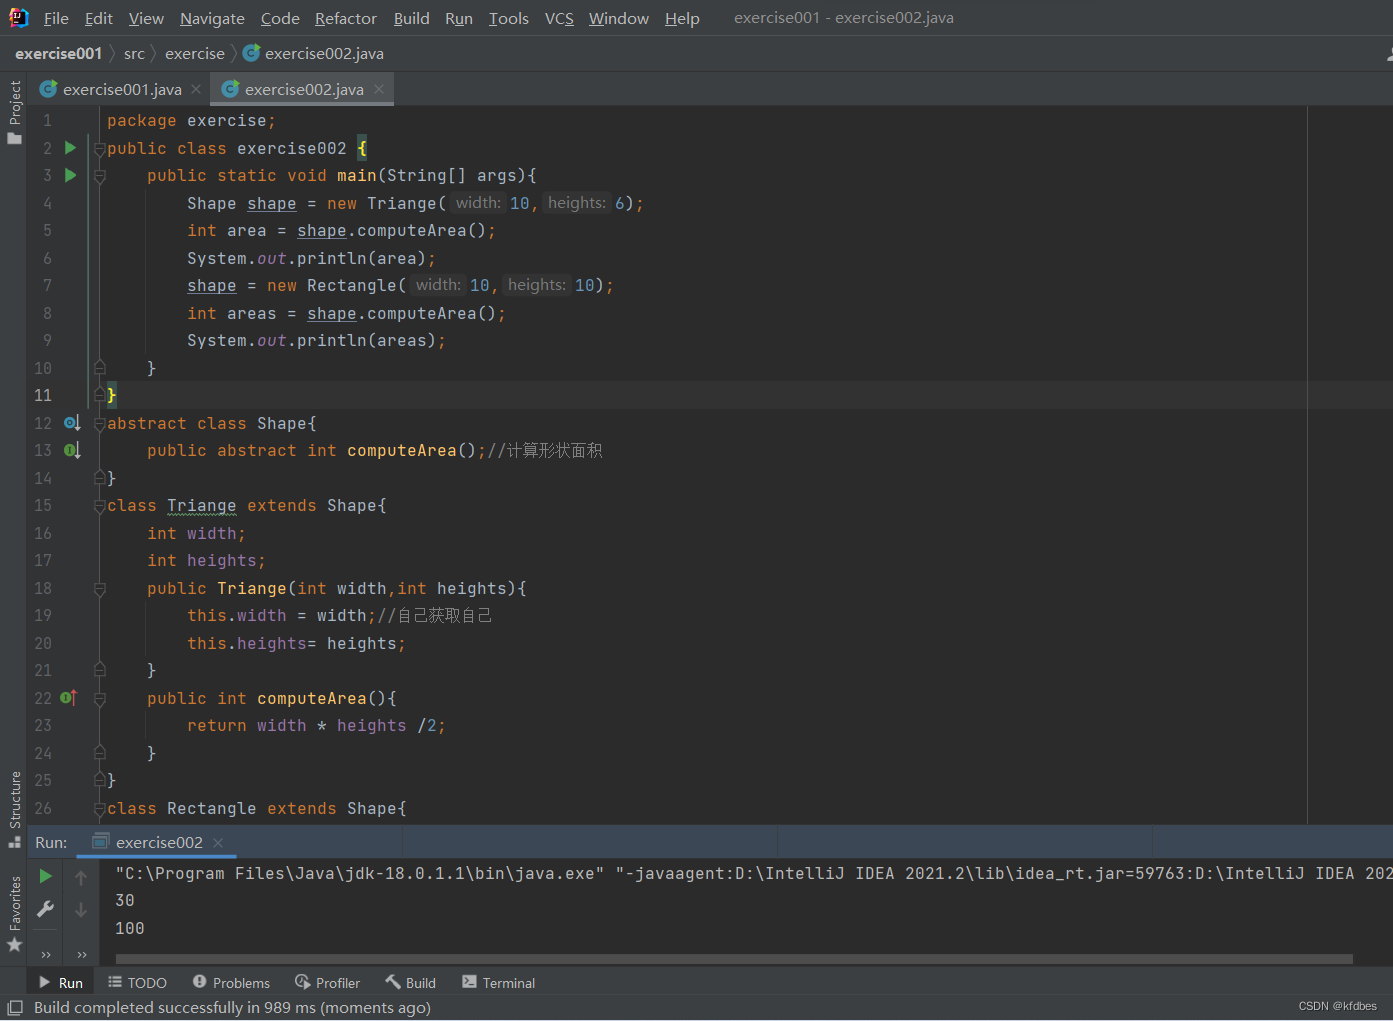Screen dimensions: 1393x1021
Task: Toggle the Structure tool window
Action: point(14,806)
